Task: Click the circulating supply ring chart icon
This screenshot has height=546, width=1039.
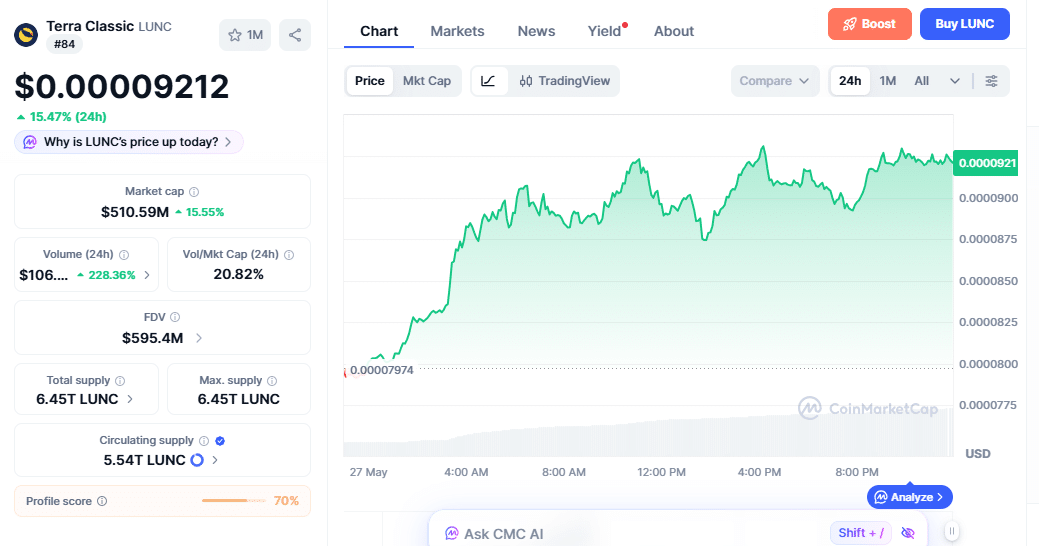Action: pos(197,460)
